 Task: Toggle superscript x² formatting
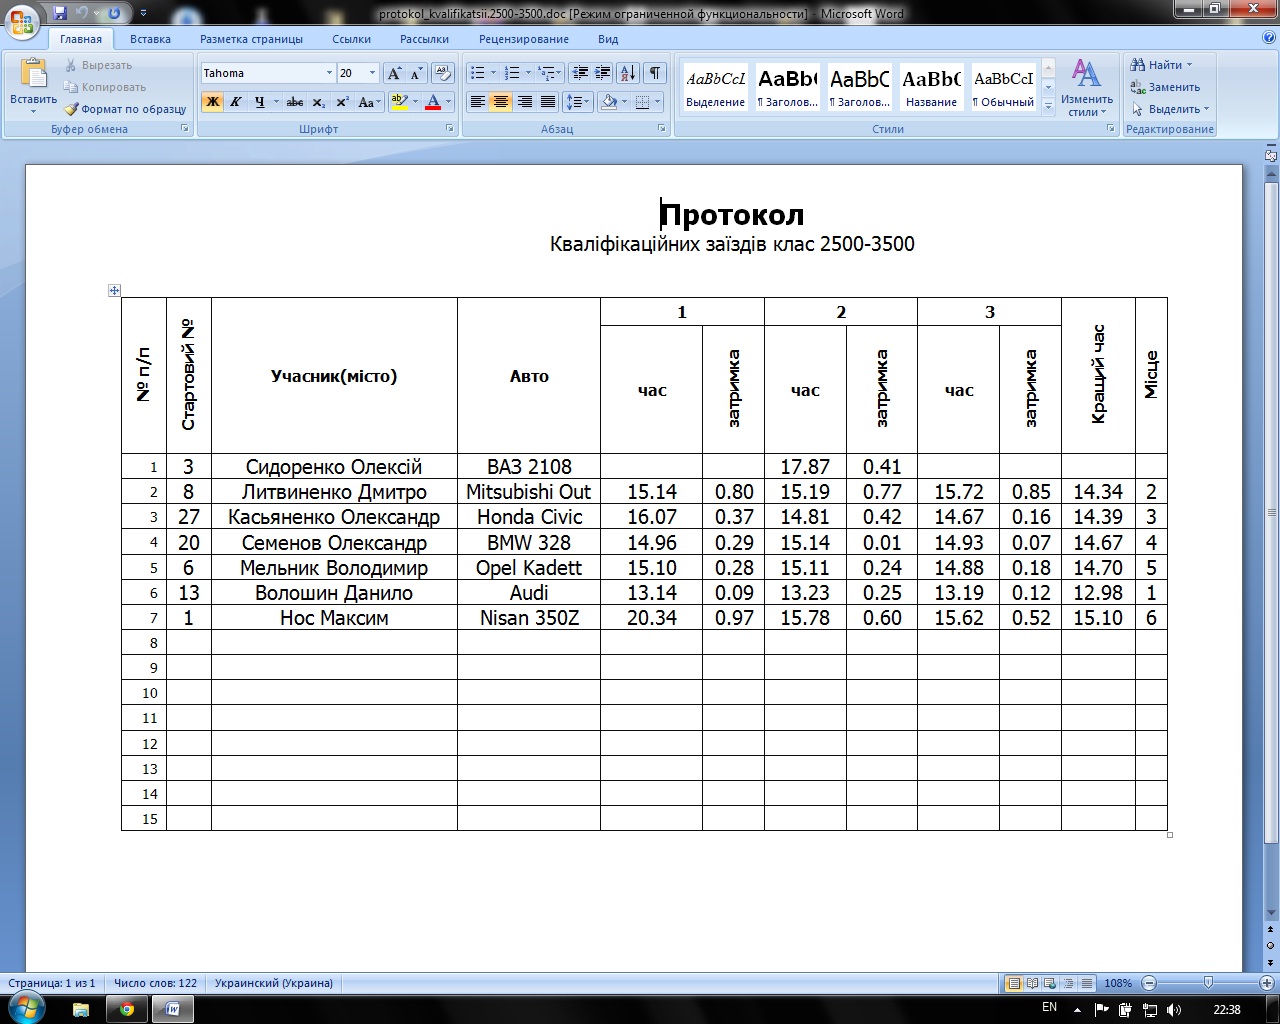click(x=342, y=102)
